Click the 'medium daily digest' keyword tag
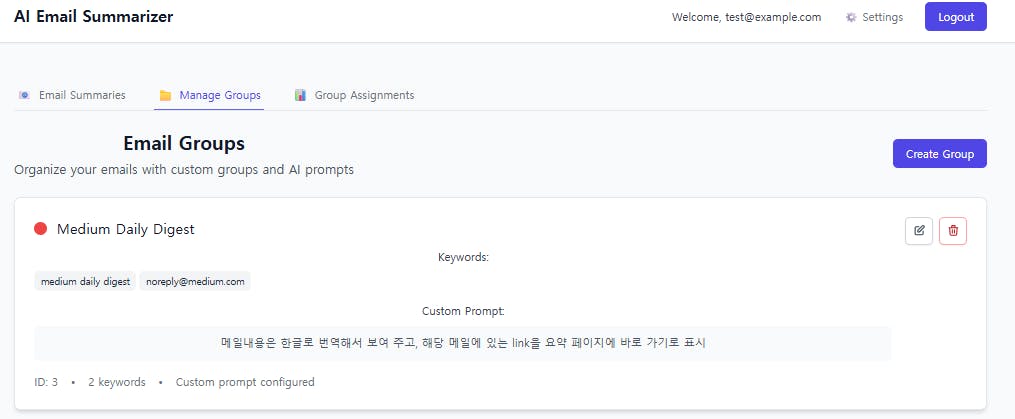Image resolution: width=1015 pixels, height=419 pixels. click(85, 282)
